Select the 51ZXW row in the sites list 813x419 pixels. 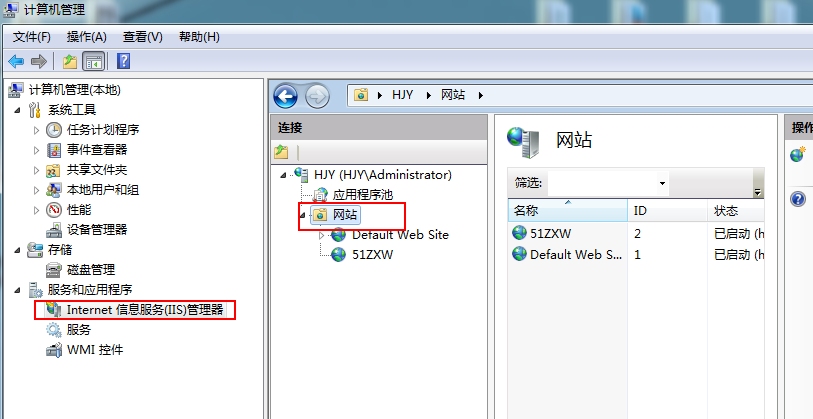tap(637, 233)
